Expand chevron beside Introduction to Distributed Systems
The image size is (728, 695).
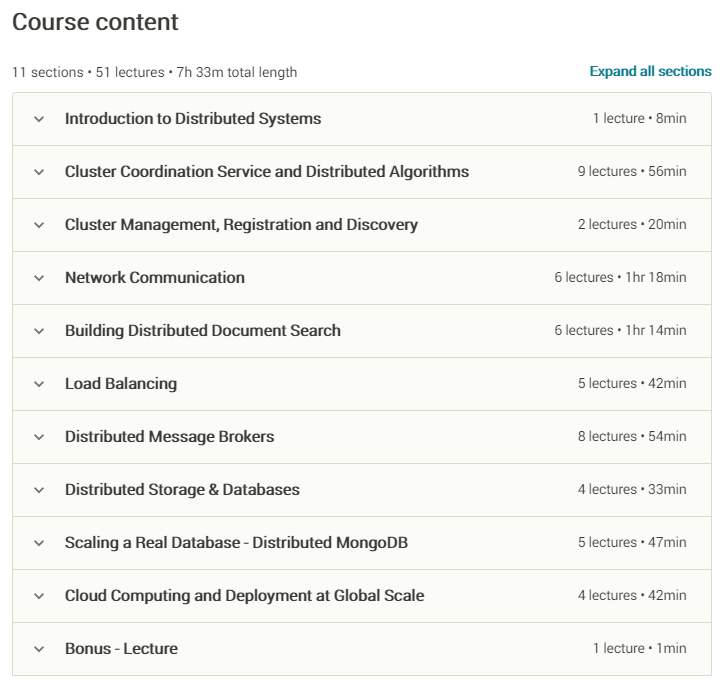point(39,119)
